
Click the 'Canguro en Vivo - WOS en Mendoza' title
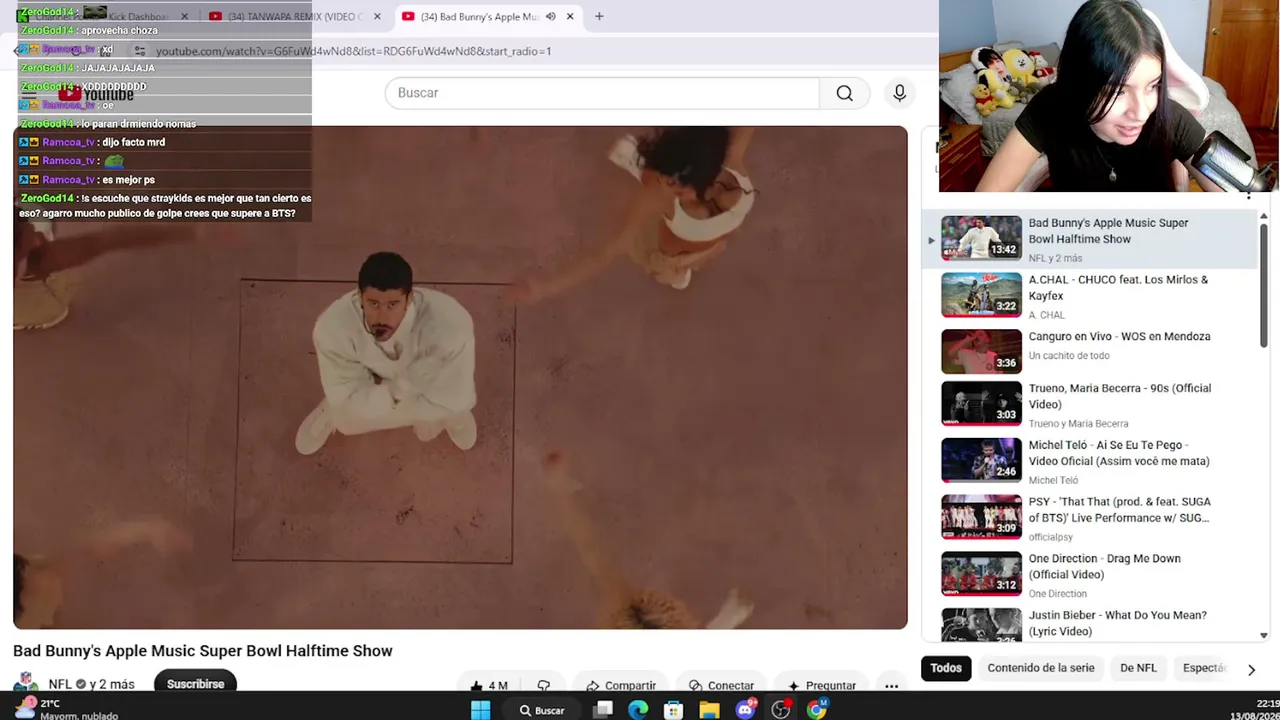(1119, 337)
